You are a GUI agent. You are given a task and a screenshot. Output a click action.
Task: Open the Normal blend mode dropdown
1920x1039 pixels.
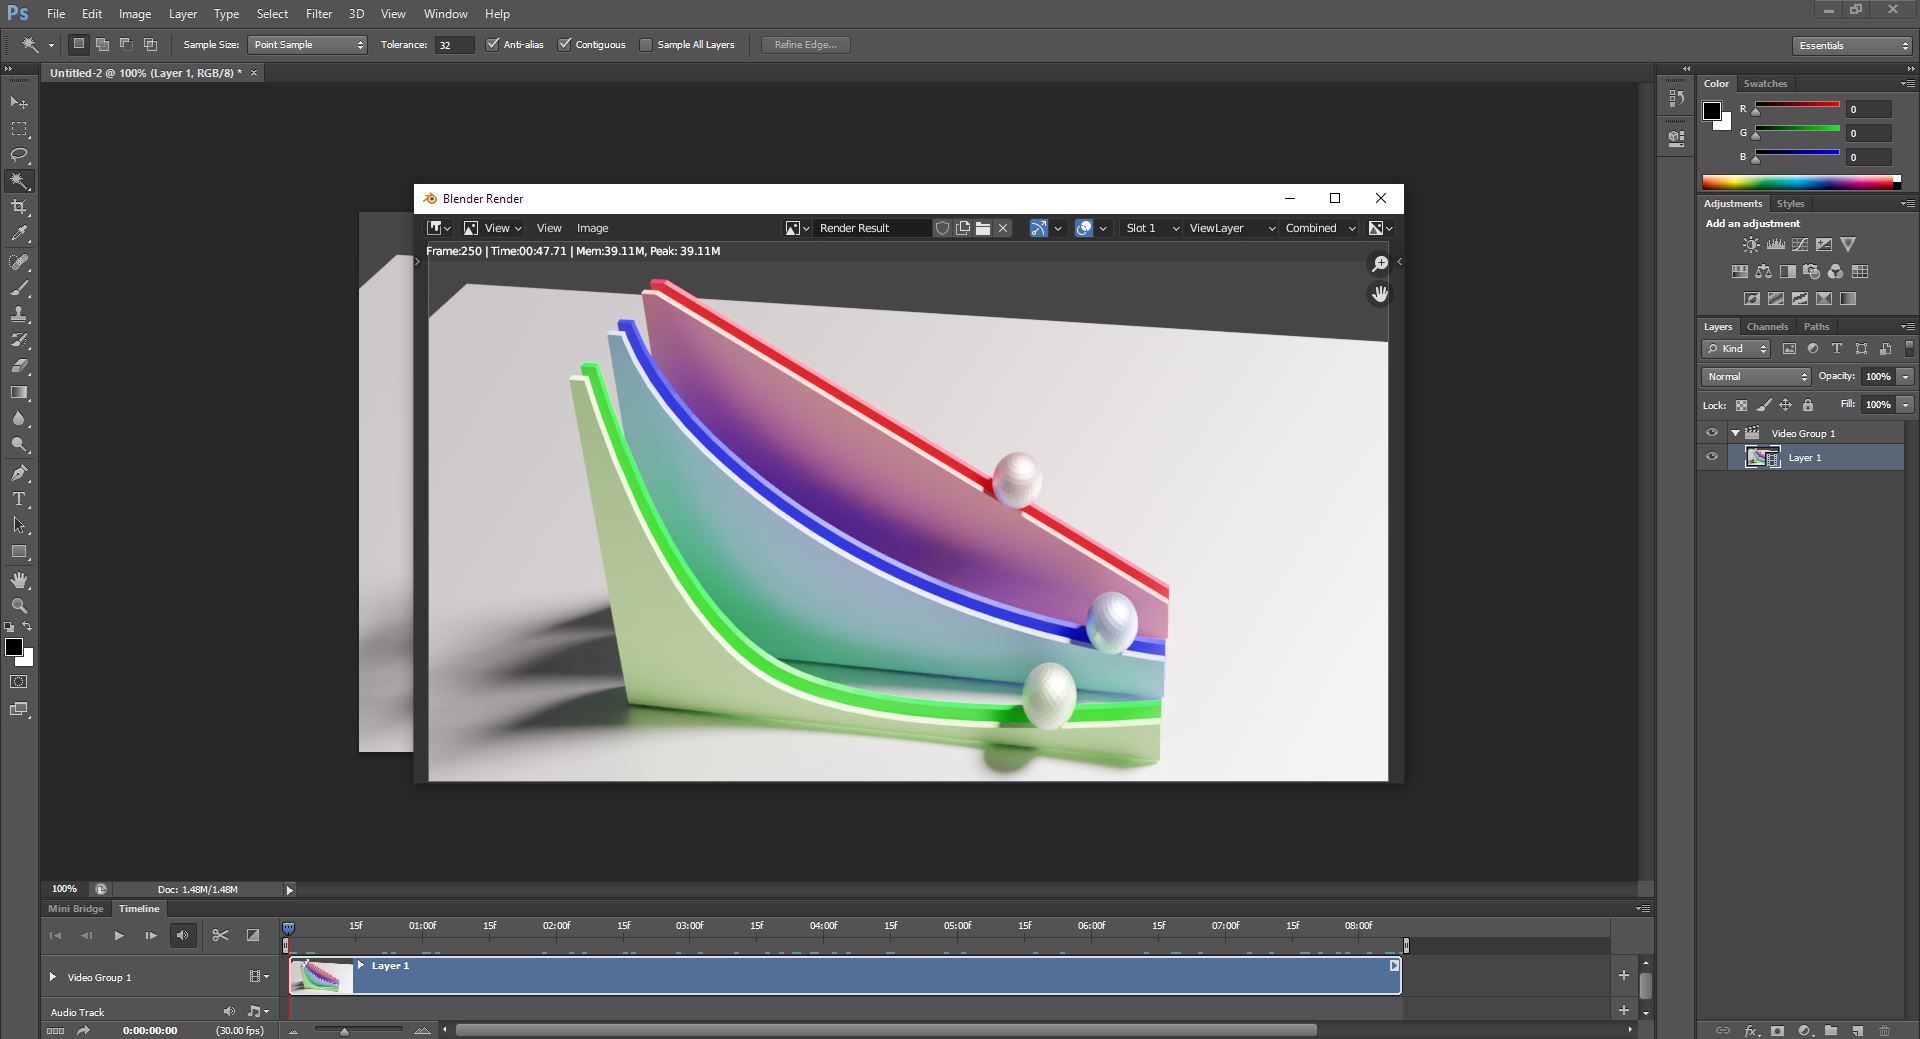[x=1756, y=377]
